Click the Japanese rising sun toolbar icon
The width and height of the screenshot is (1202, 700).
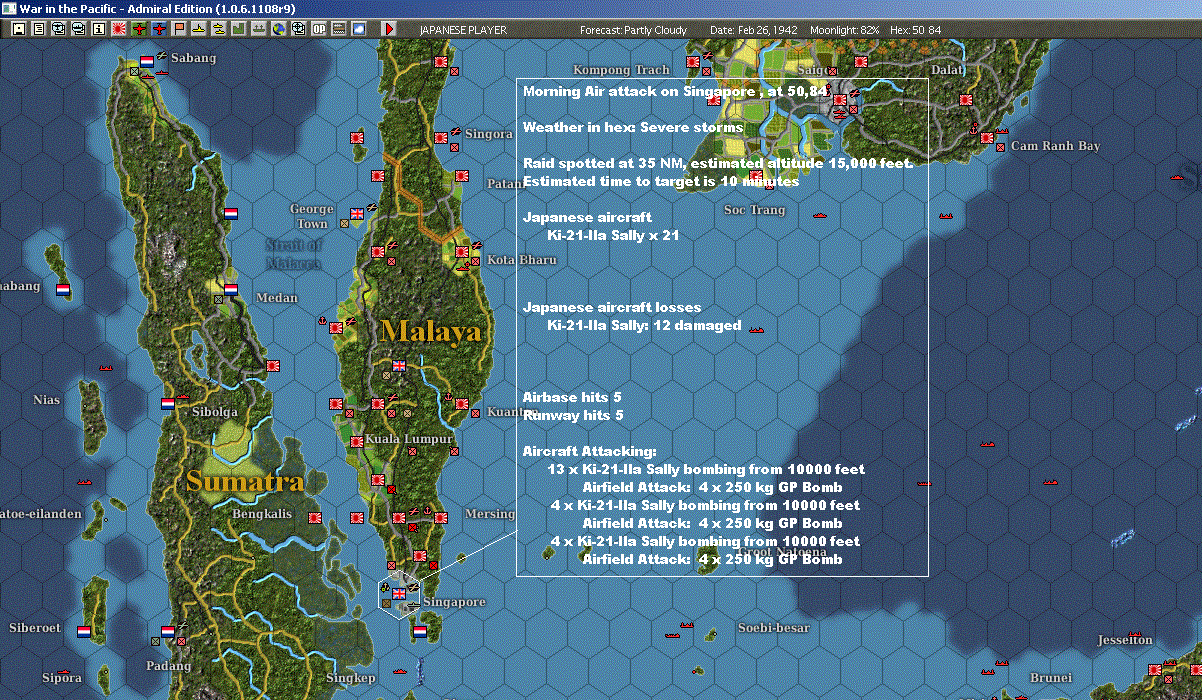[118, 29]
